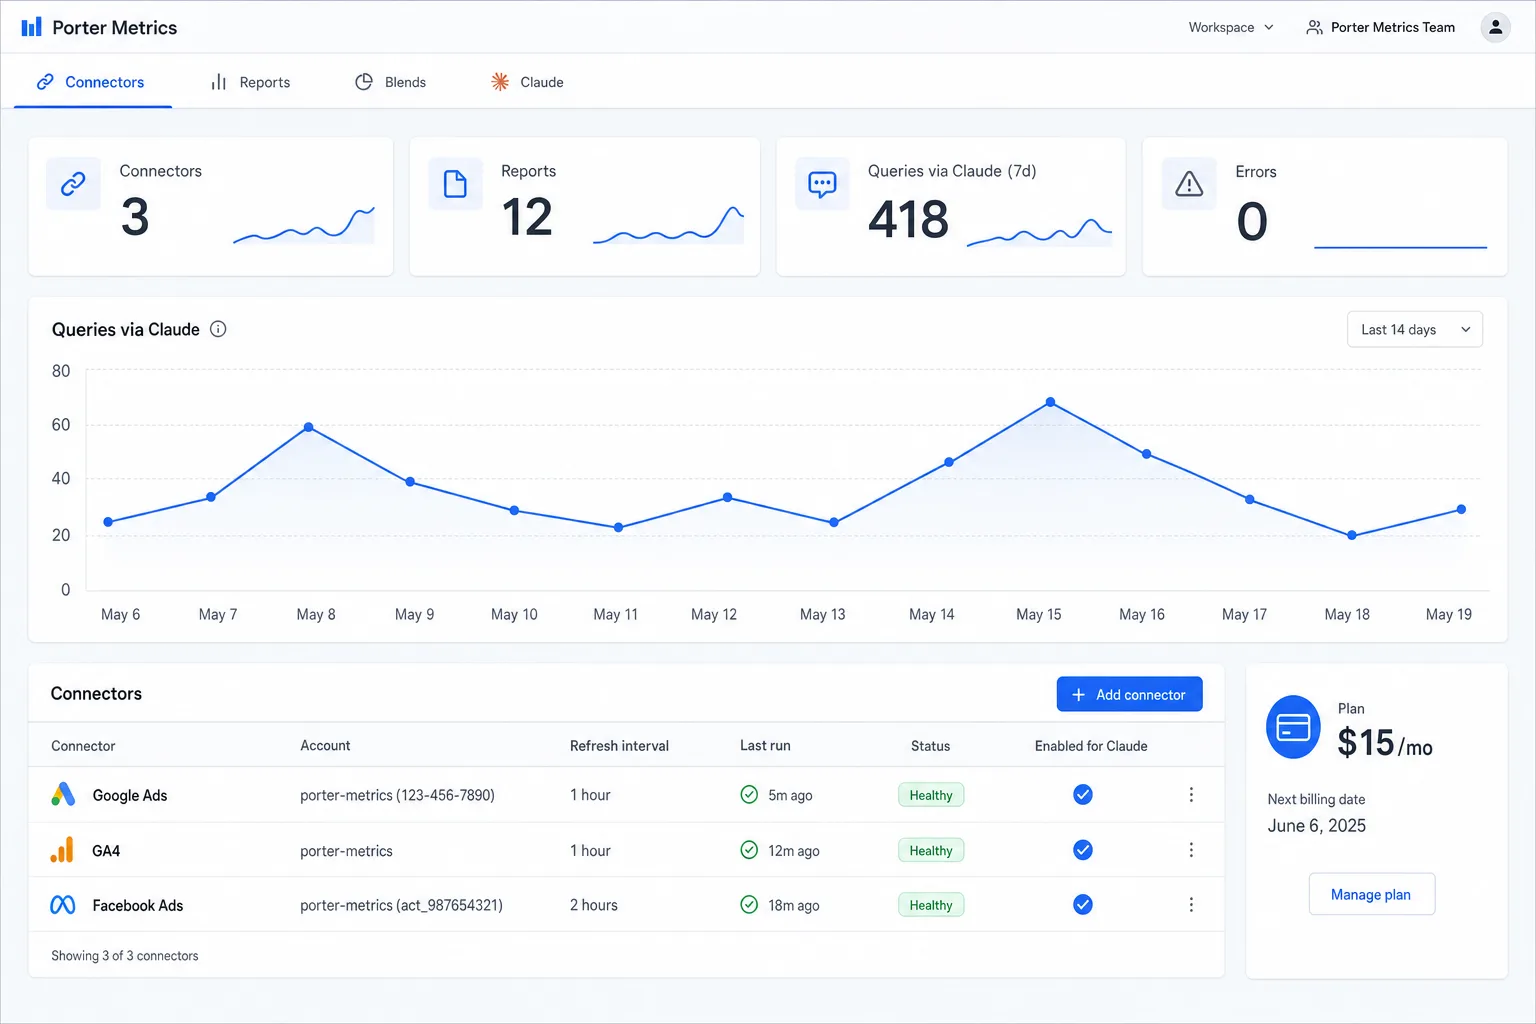Toggle Enabled for Claude on GA4
Image resolution: width=1536 pixels, height=1024 pixels.
click(x=1083, y=850)
